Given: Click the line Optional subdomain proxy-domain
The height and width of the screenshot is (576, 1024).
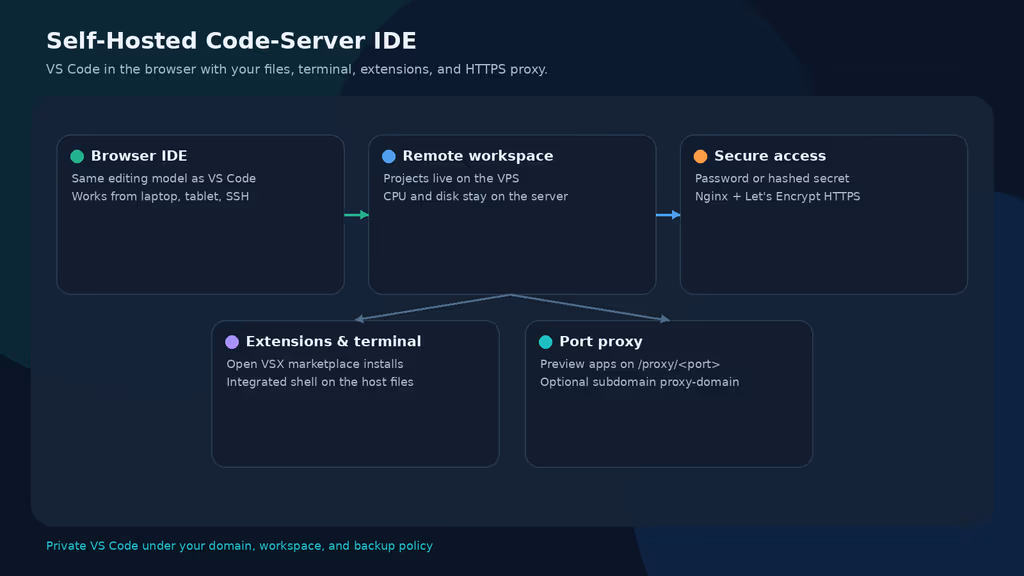Looking at the screenshot, I should click(x=639, y=381).
